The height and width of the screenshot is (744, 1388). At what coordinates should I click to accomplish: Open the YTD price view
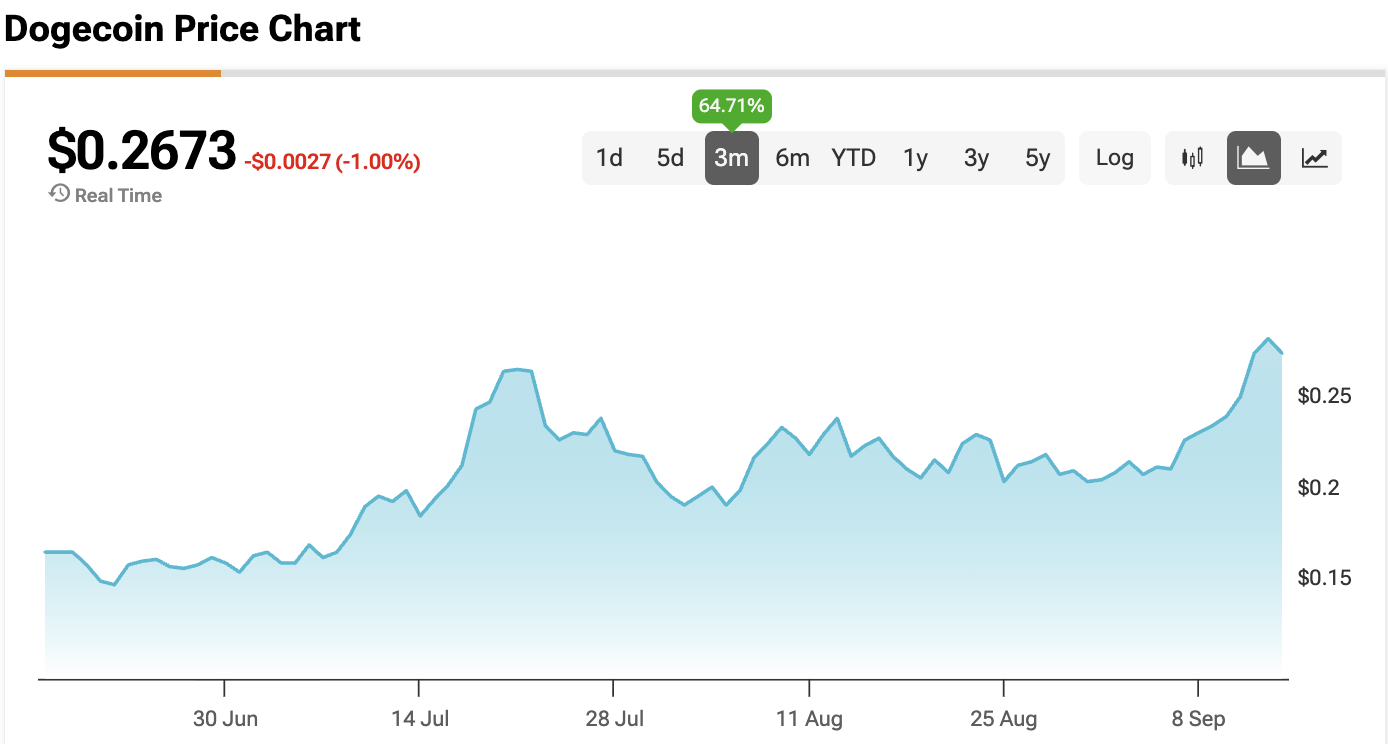click(853, 157)
